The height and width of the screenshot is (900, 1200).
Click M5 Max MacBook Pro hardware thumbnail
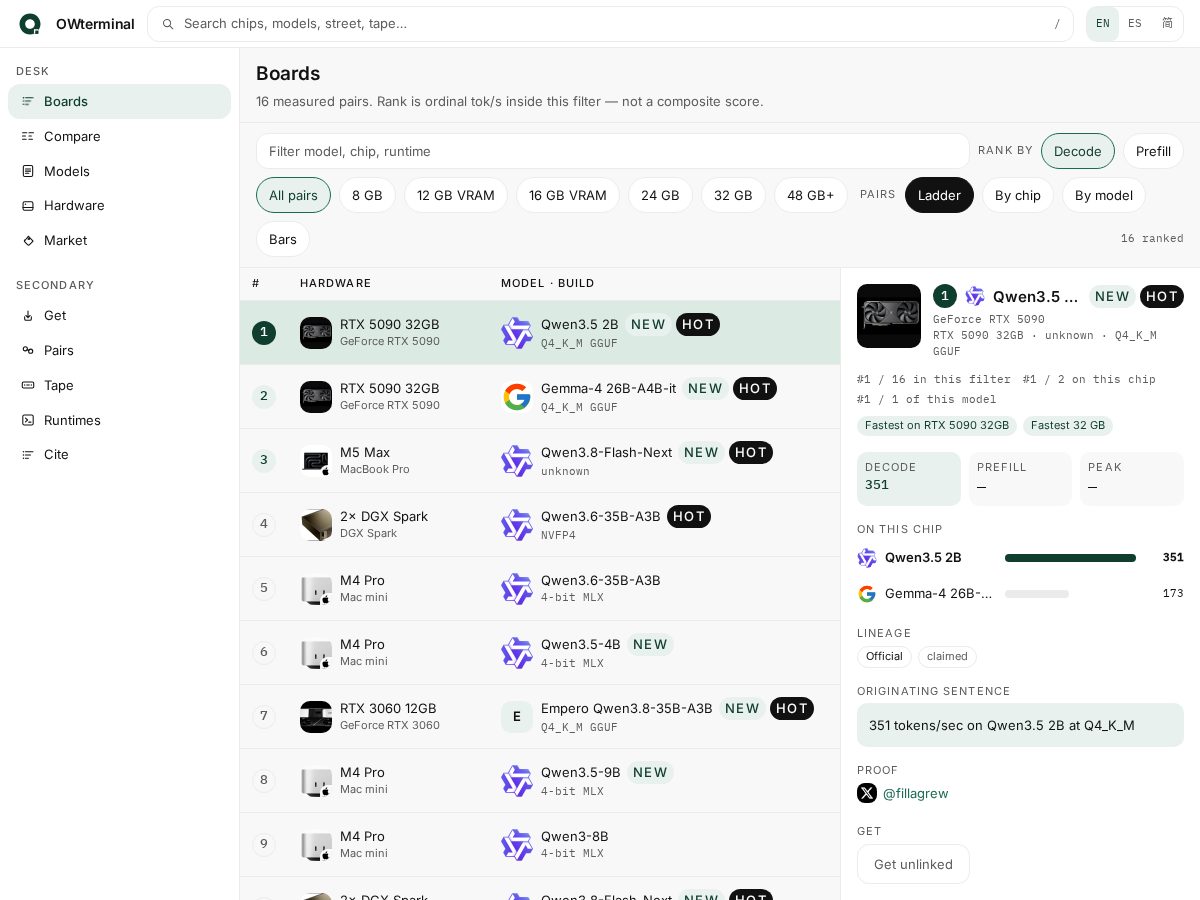316,461
